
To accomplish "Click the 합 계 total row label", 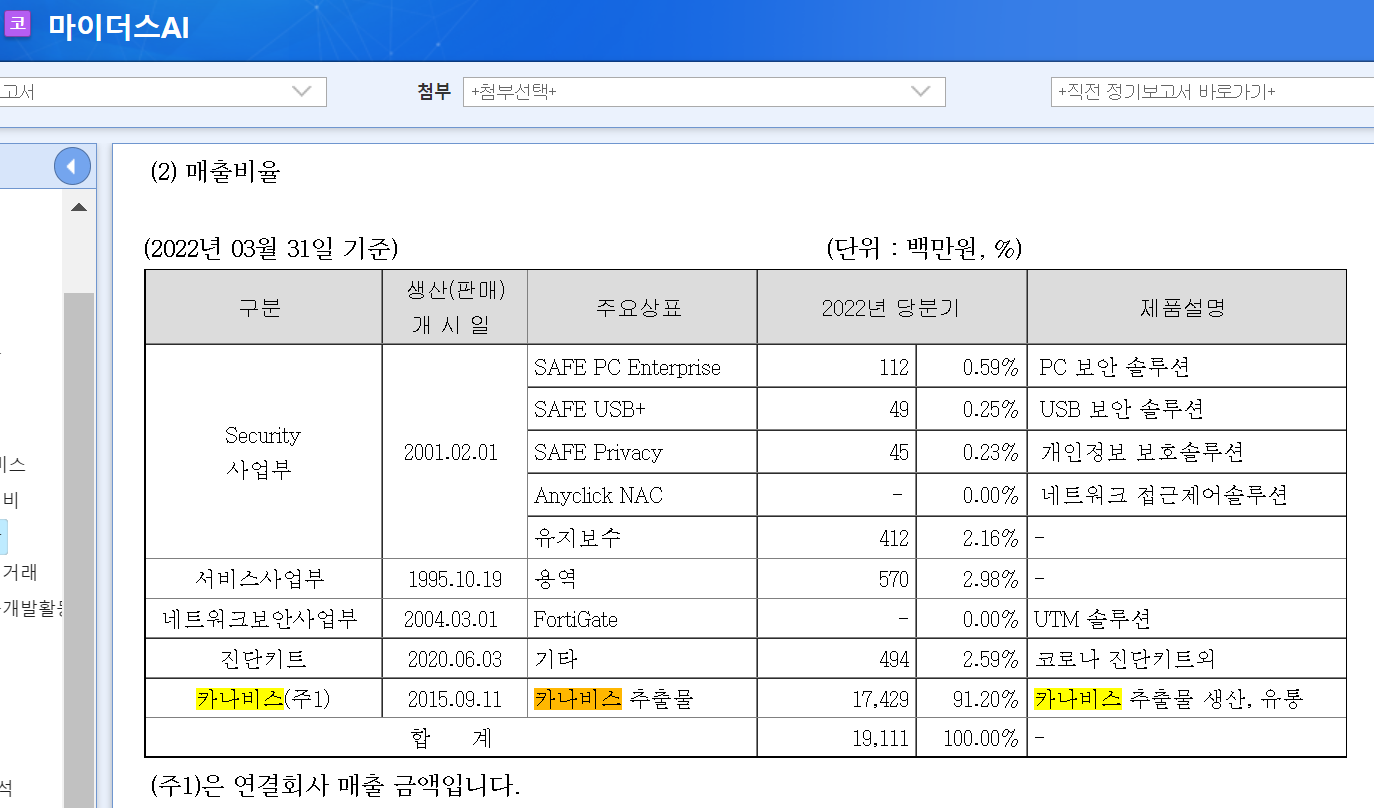I will click(x=451, y=738).
